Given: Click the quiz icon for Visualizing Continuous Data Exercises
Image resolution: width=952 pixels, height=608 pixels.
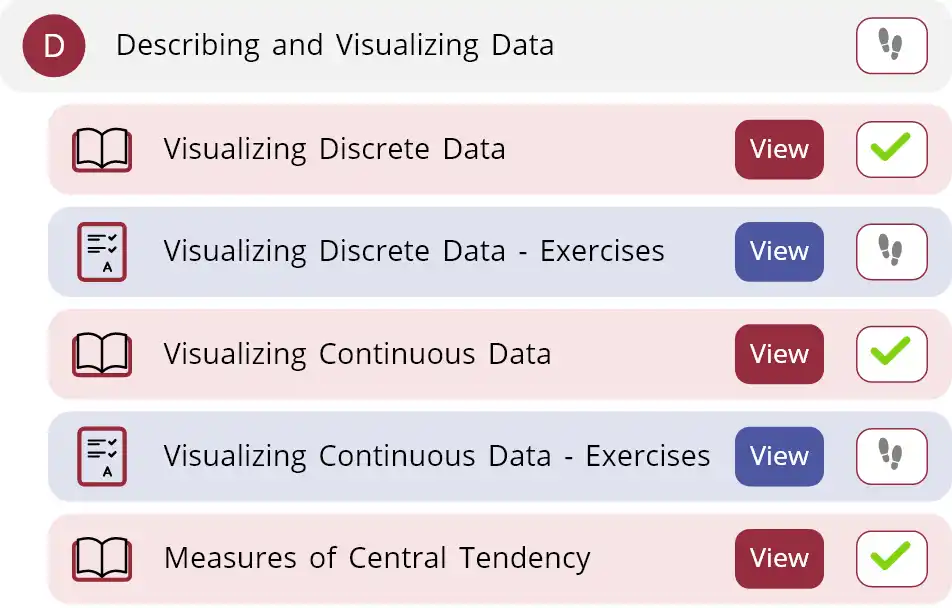Looking at the screenshot, I should click(101, 456).
